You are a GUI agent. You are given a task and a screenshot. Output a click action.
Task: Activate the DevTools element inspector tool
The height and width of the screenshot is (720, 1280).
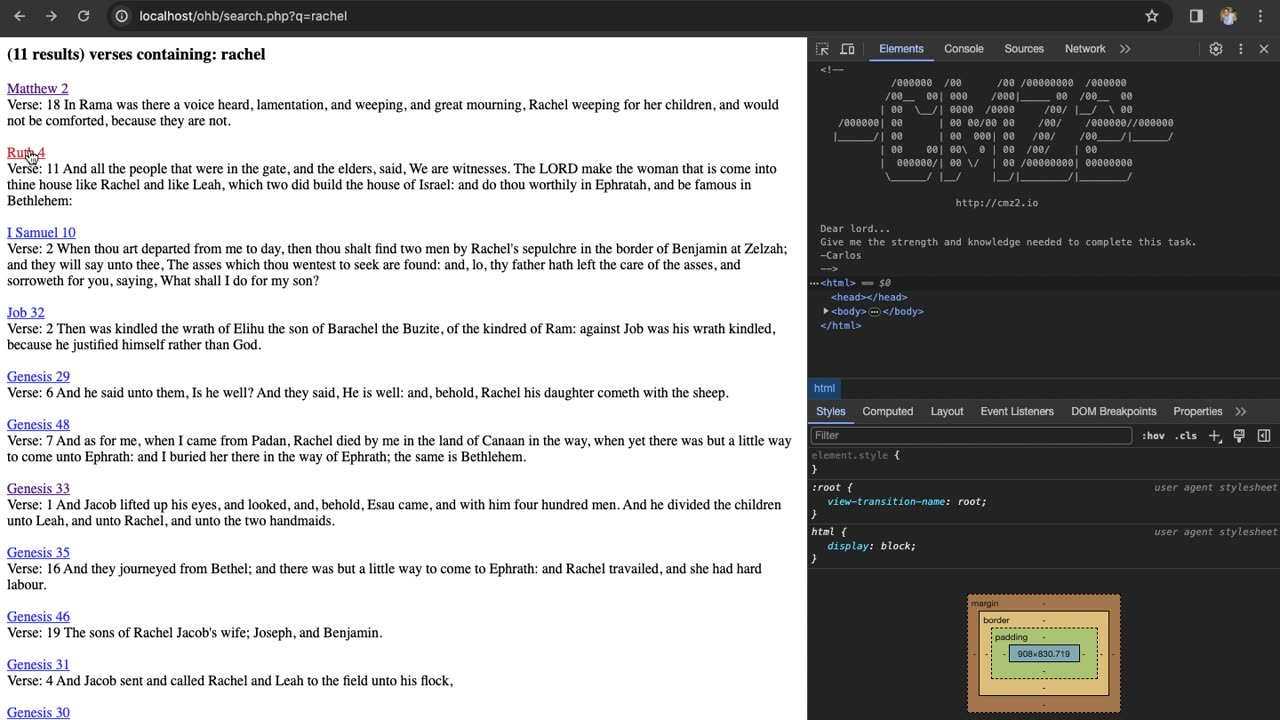point(823,49)
